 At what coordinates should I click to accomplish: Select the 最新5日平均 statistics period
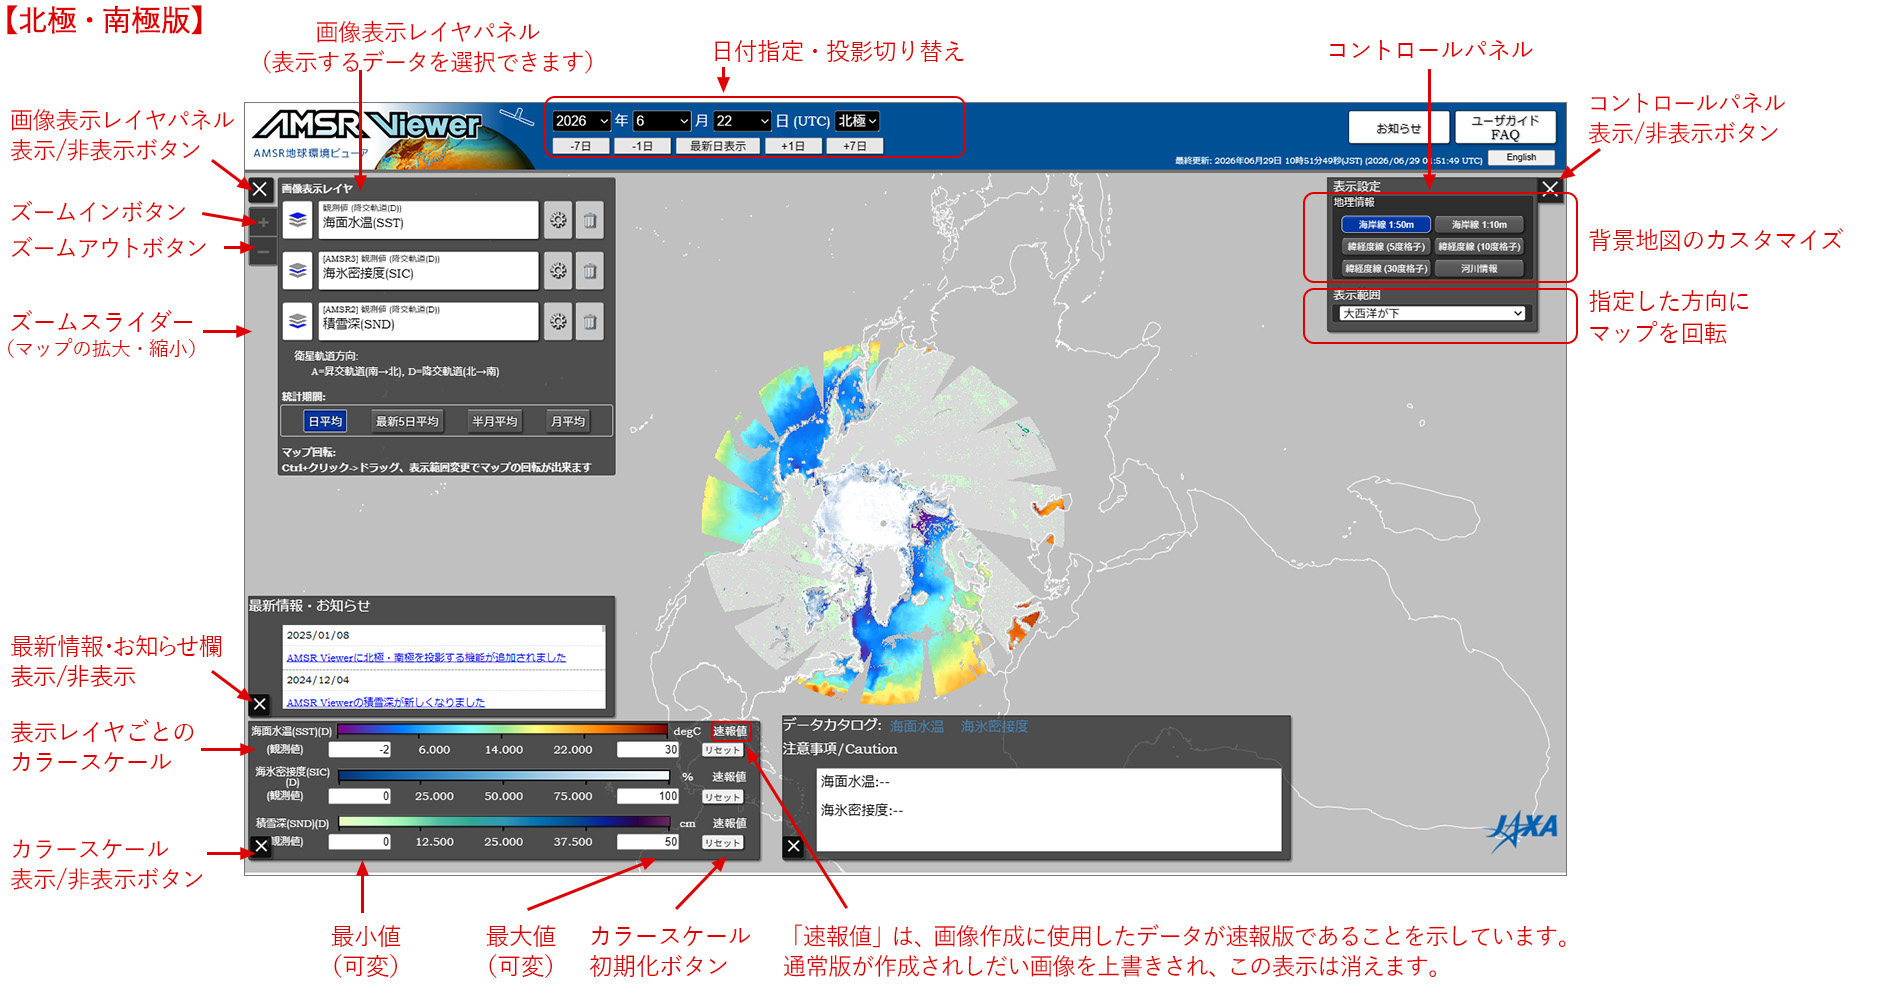click(407, 421)
